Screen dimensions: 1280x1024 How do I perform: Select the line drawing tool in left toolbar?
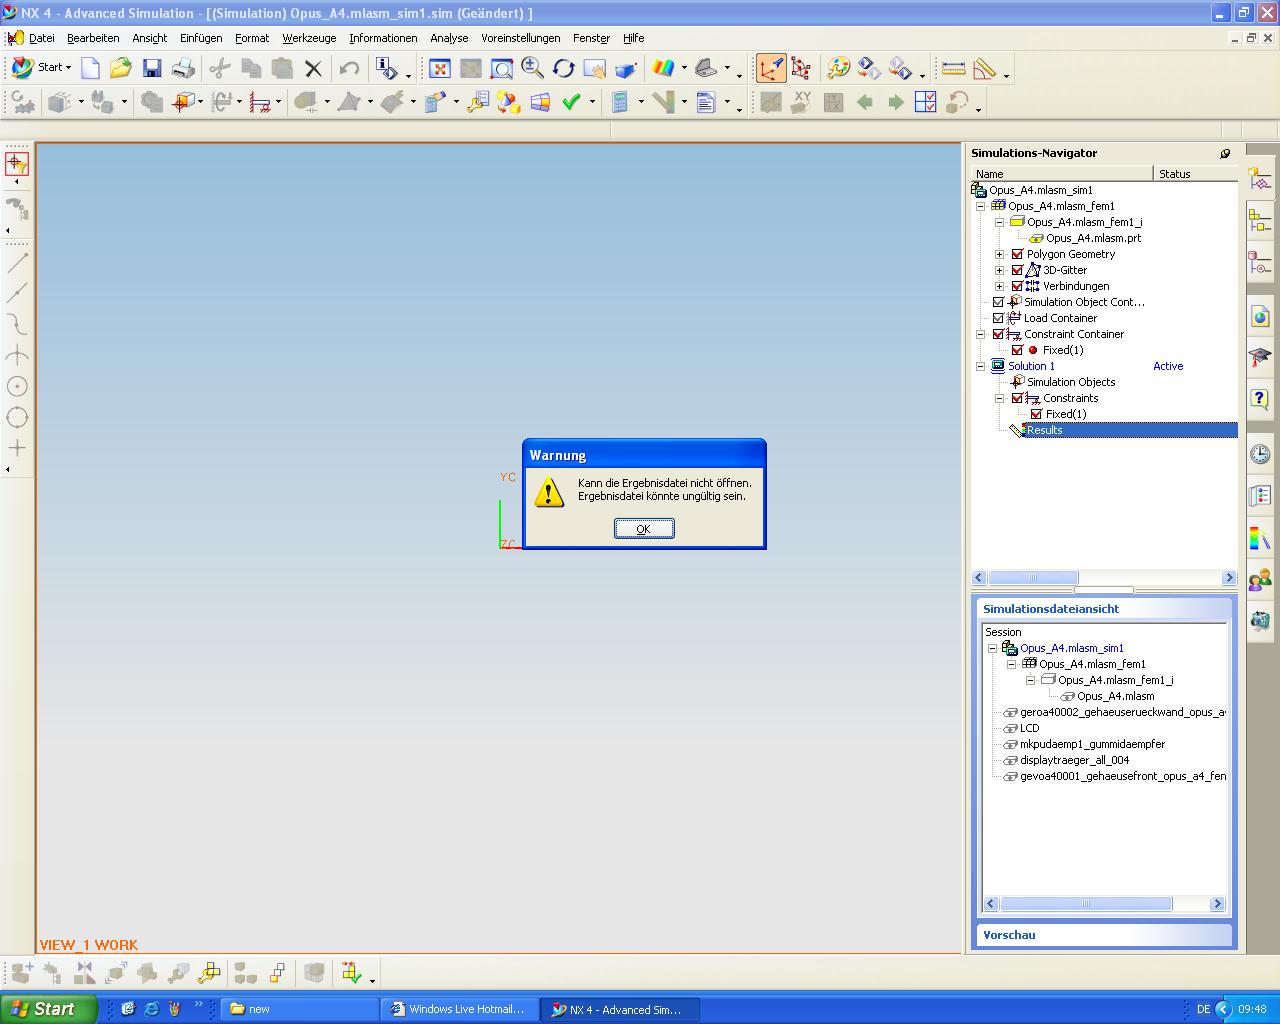click(17, 262)
